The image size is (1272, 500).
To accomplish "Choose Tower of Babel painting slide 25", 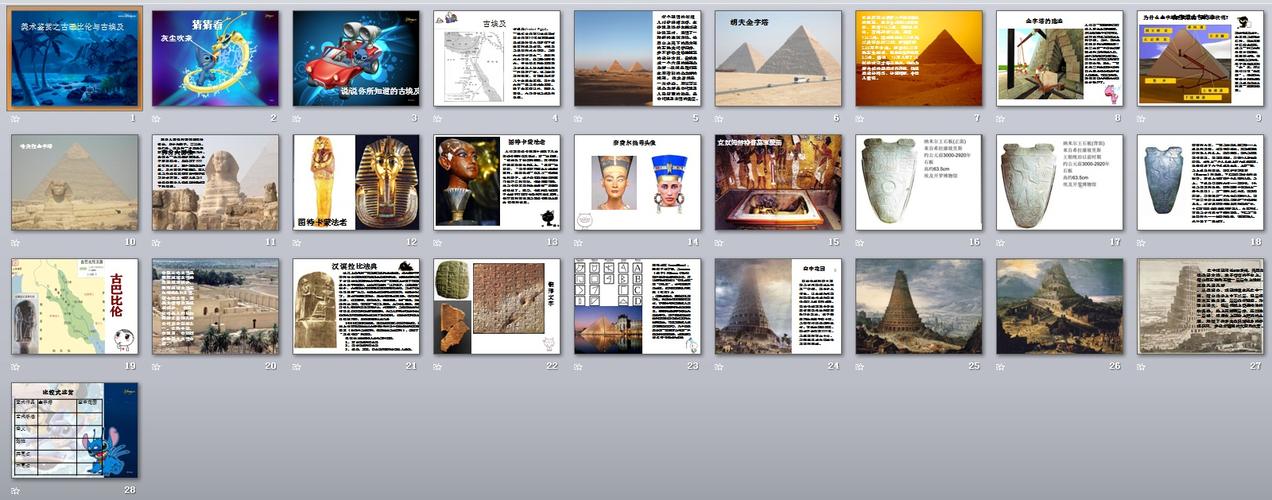I will [x=919, y=306].
